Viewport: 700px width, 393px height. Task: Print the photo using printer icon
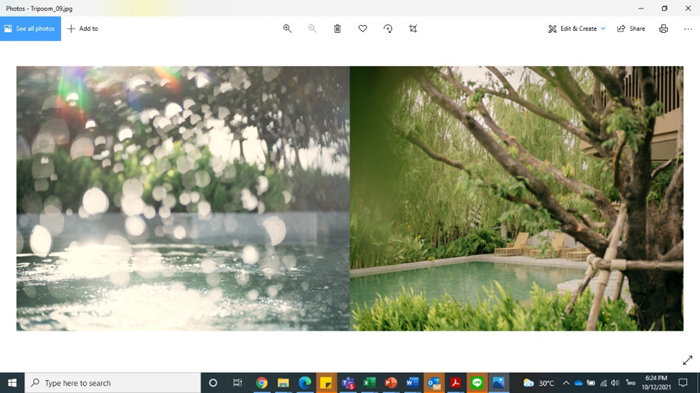[663, 29]
